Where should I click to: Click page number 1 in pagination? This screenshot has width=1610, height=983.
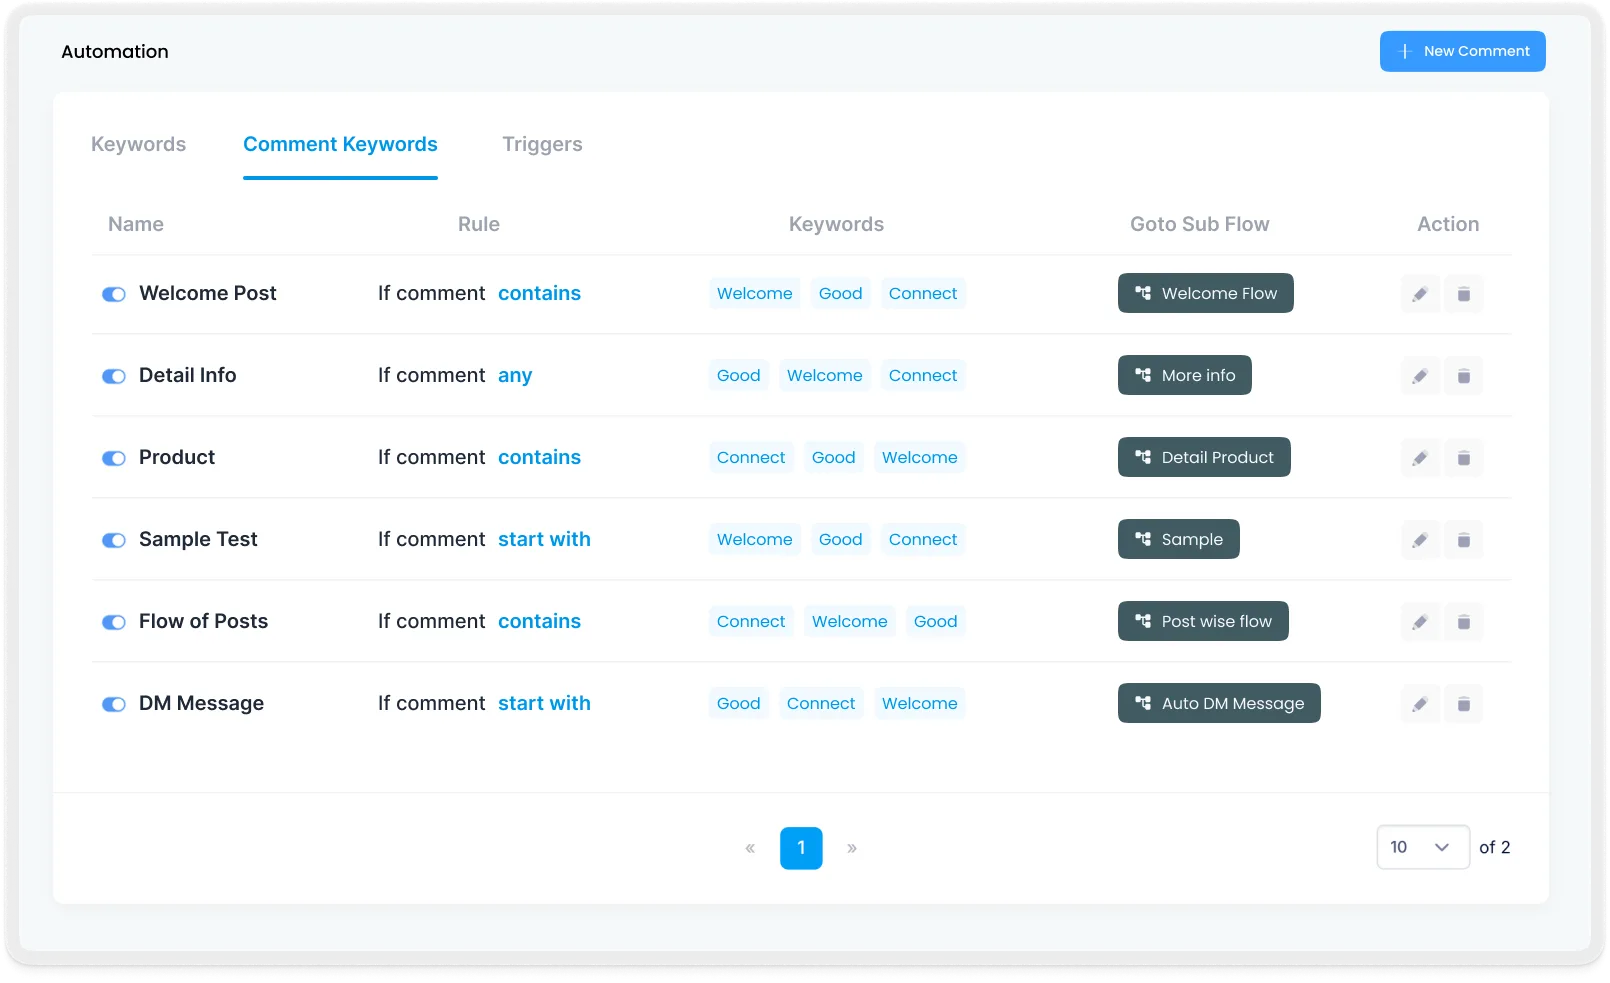coord(801,847)
